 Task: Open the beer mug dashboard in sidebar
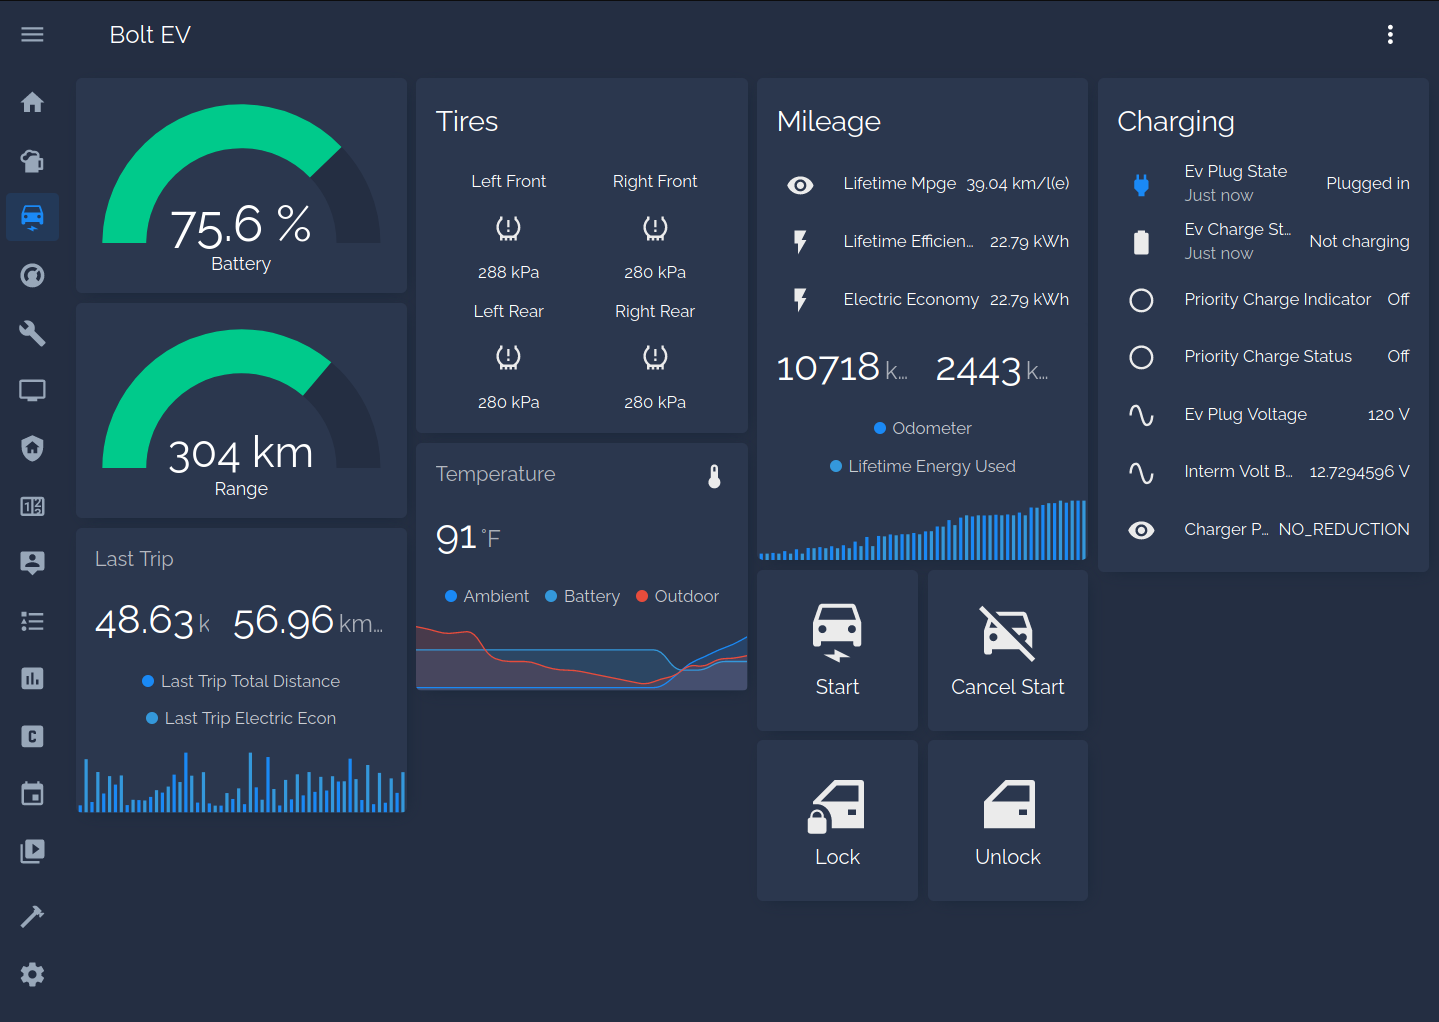(x=32, y=160)
